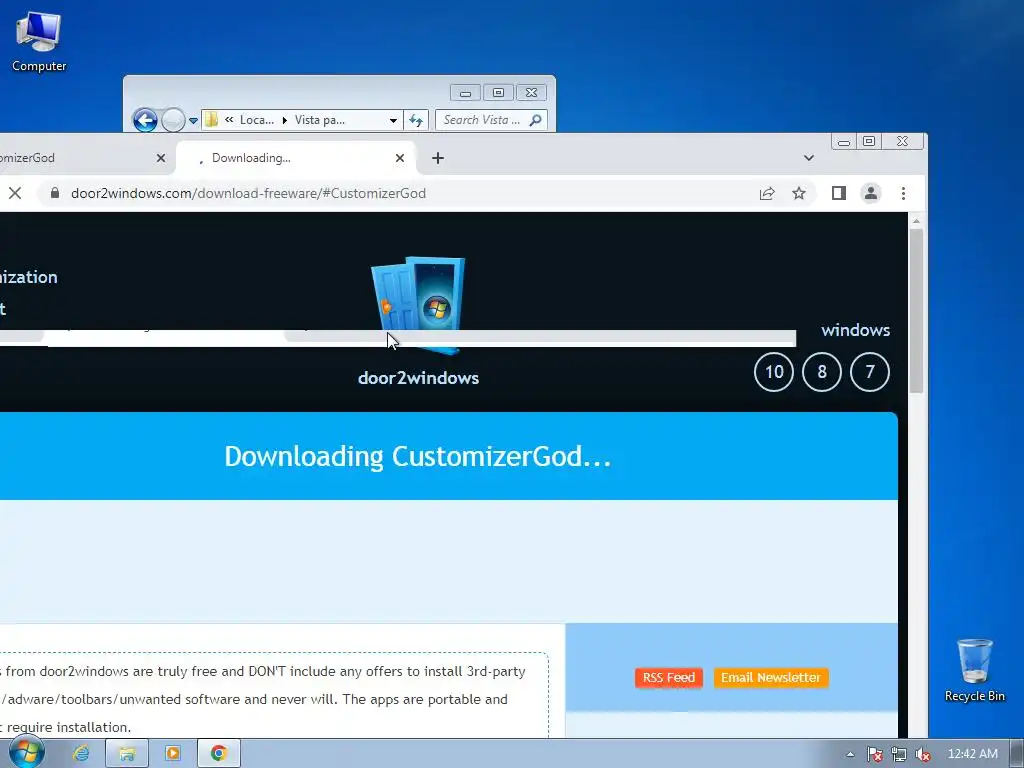
Task: Click the page vertical scrollbar thumb
Action: [x=916, y=311]
